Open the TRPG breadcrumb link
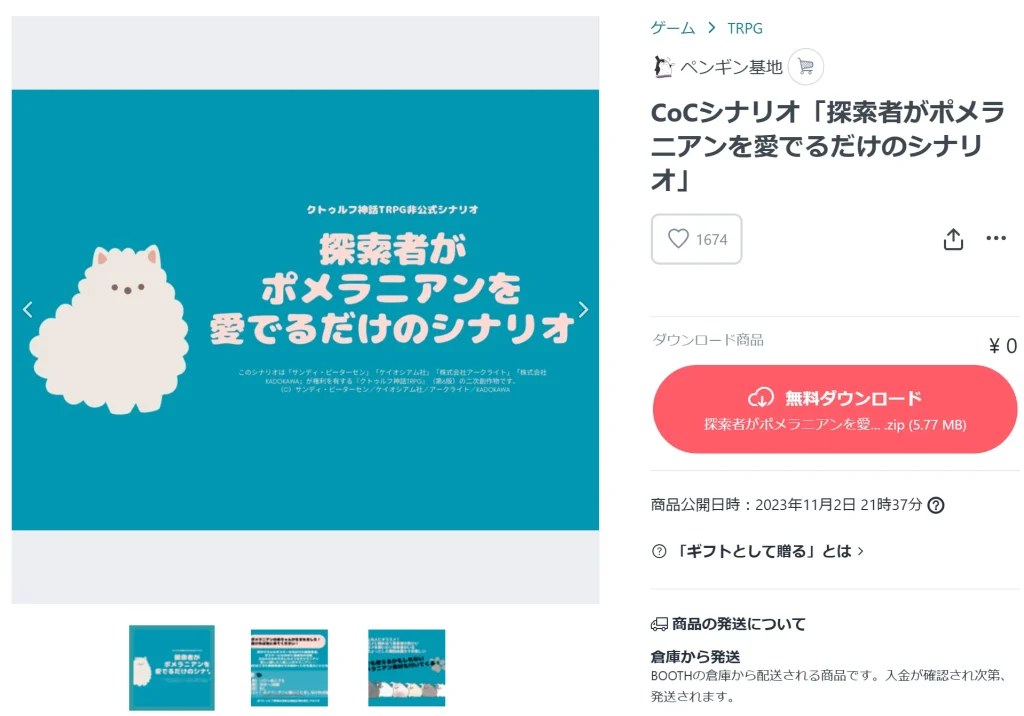 click(744, 28)
